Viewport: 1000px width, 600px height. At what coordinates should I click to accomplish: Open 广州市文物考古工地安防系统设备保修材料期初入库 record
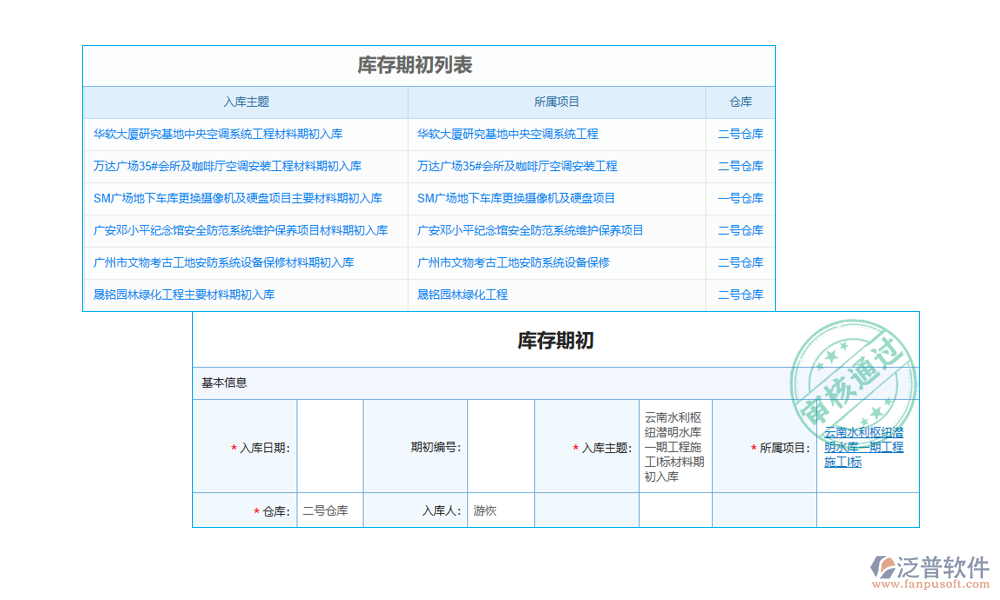[222, 263]
